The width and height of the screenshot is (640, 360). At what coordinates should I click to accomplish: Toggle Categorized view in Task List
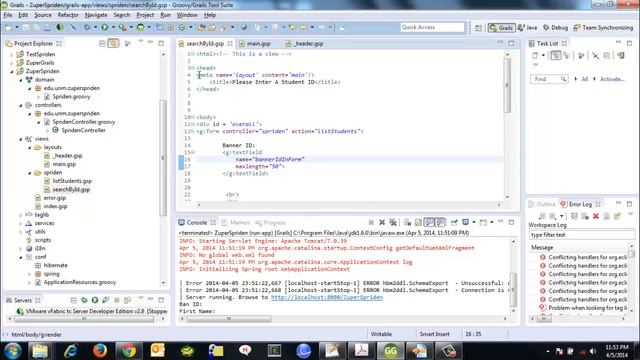(556, 56)
